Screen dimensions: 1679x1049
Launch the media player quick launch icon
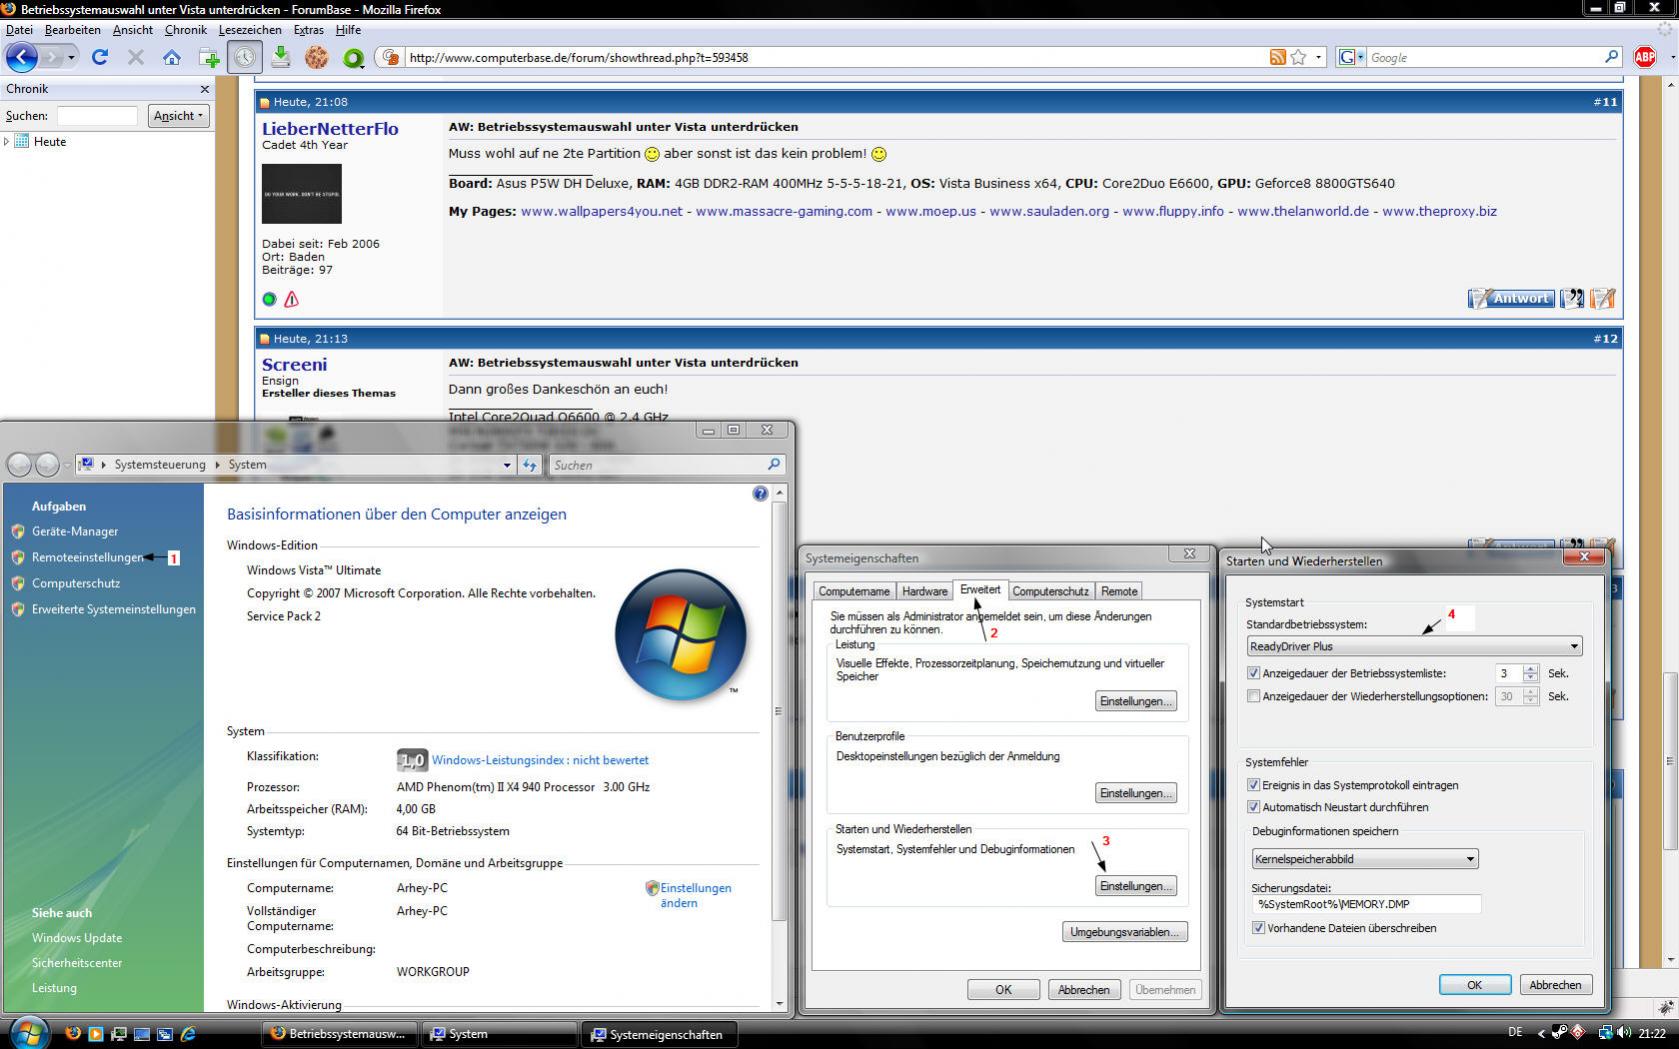tap(95, 1033)
